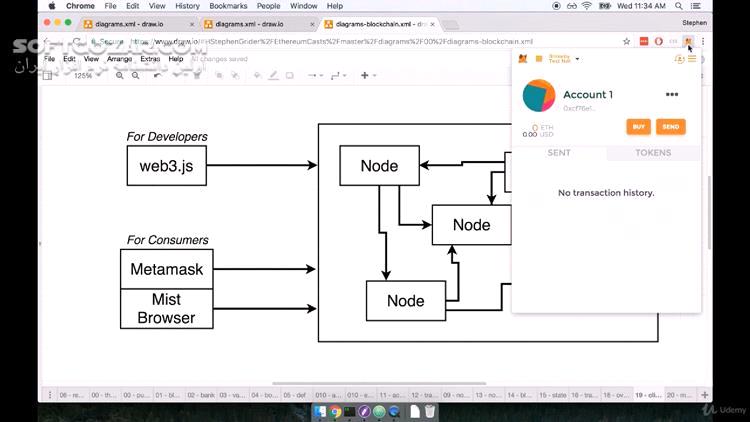The image size is (750, 422).
Task: Open the Extras menu in draw.io
Action: pos(150,59)
